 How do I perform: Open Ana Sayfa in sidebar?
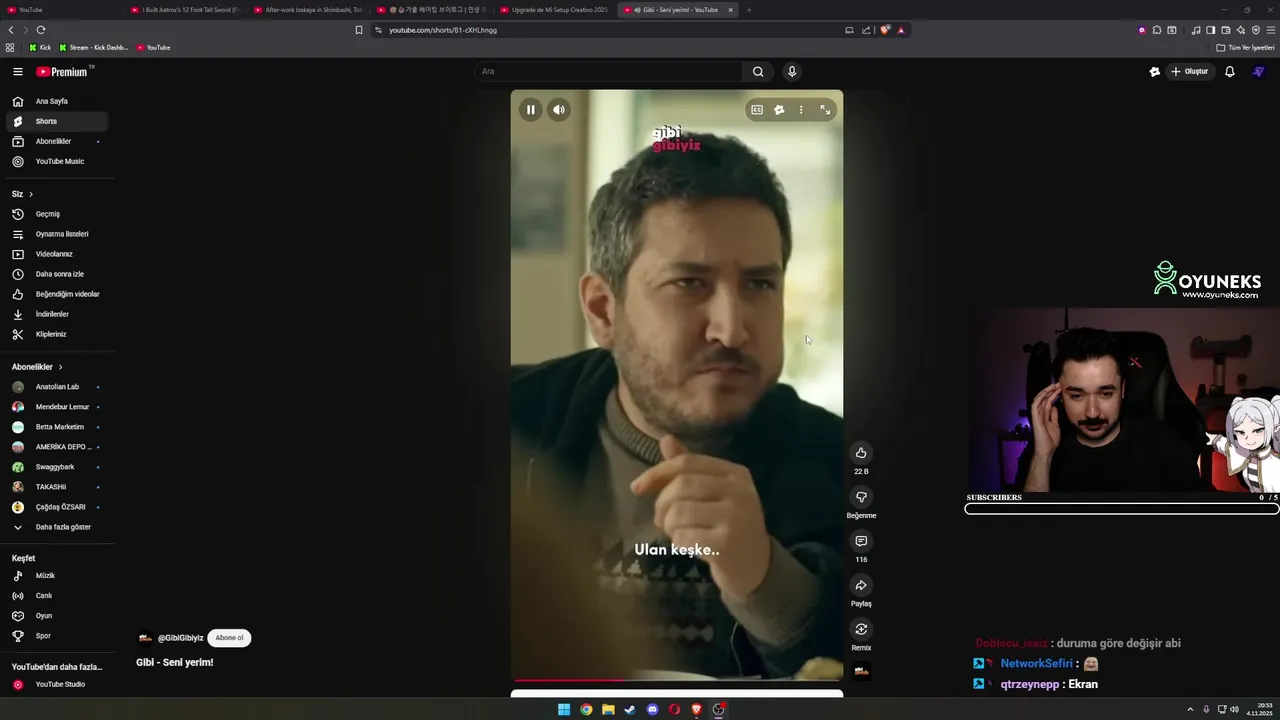[x=57, y=101]
